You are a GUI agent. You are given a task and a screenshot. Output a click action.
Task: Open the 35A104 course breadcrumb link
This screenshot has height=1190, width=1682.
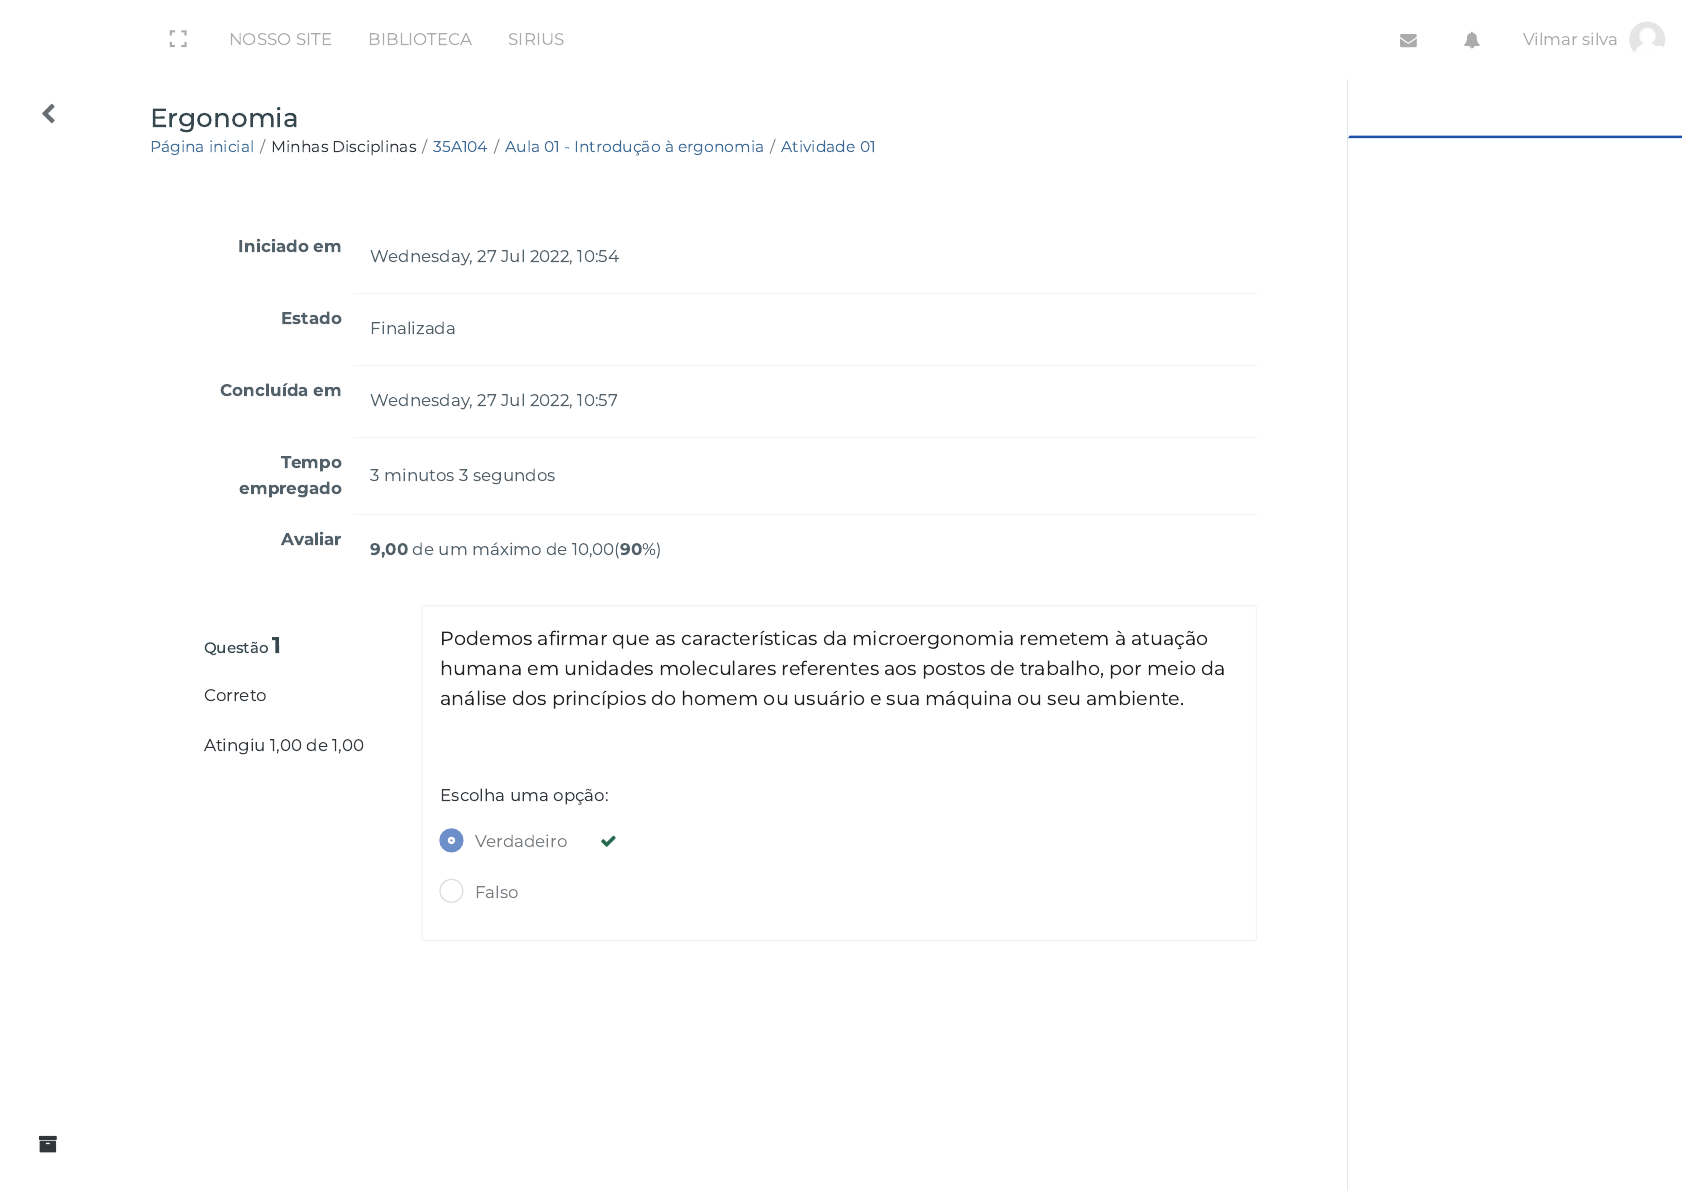pyautogui.click(x=460, y=146)
